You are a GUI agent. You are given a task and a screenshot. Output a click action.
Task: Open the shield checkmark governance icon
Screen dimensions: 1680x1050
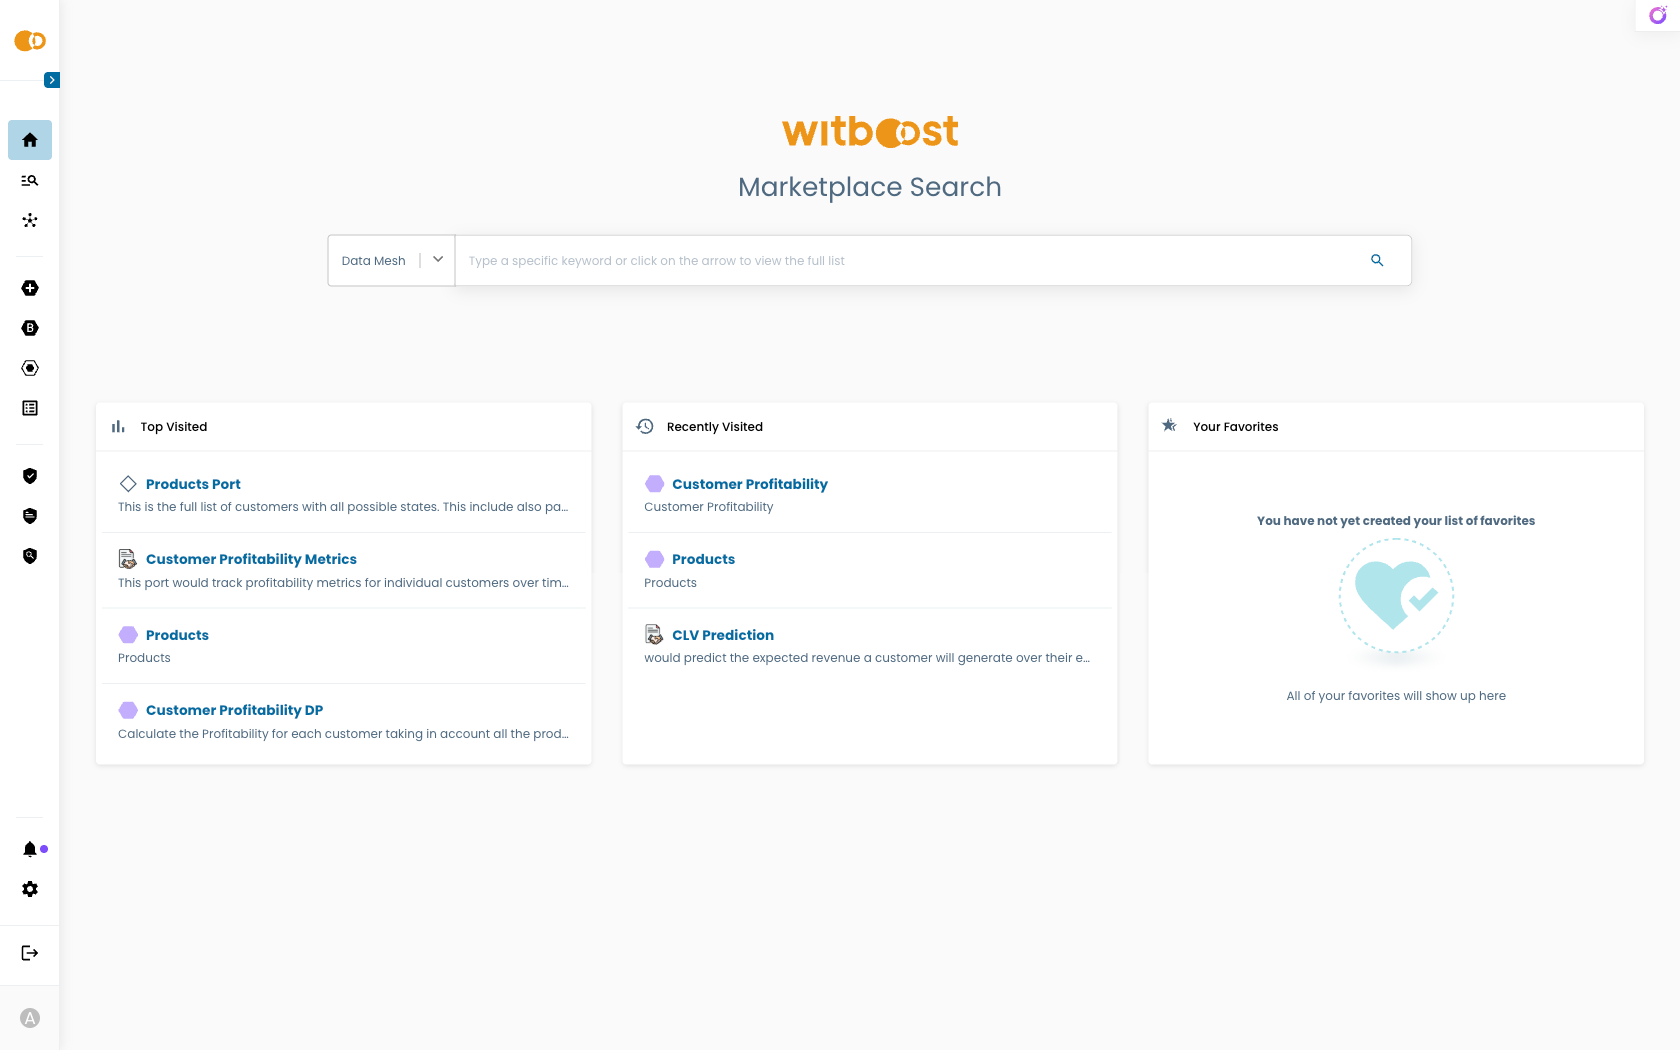coord(30,476)
